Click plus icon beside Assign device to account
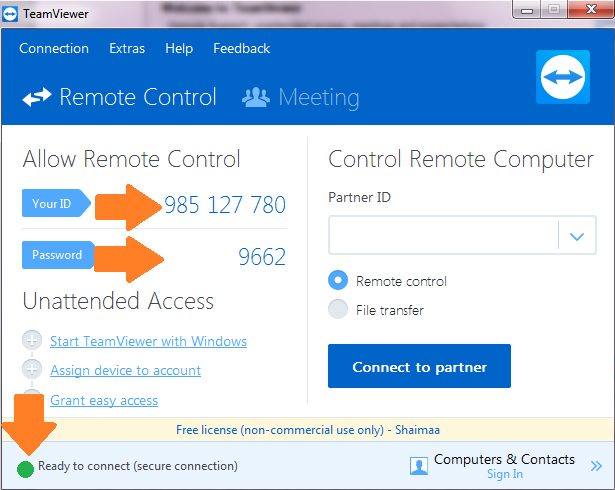615x490 pixels. coord(32,369)
